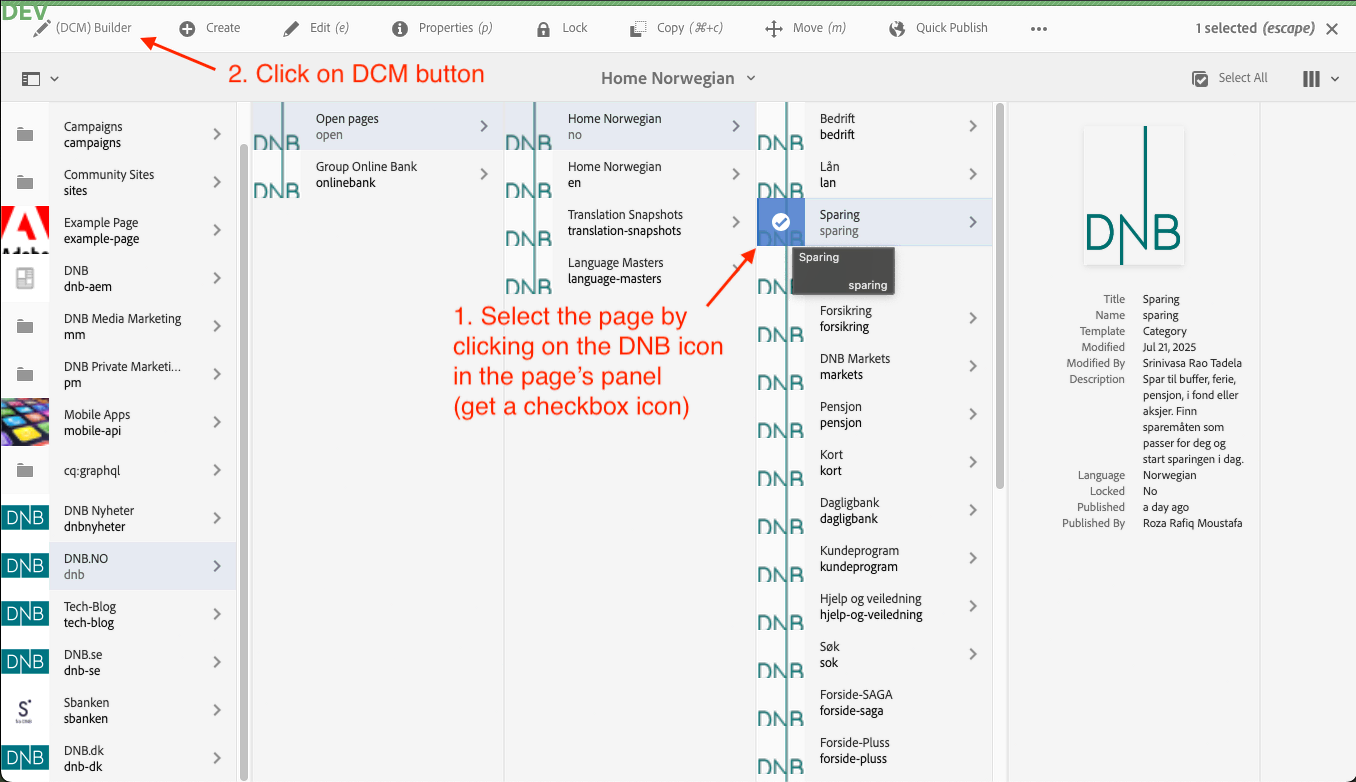Select the Forsikring page thumbnail icon
The image size is (1356, 782).
[x=781, y=318]
